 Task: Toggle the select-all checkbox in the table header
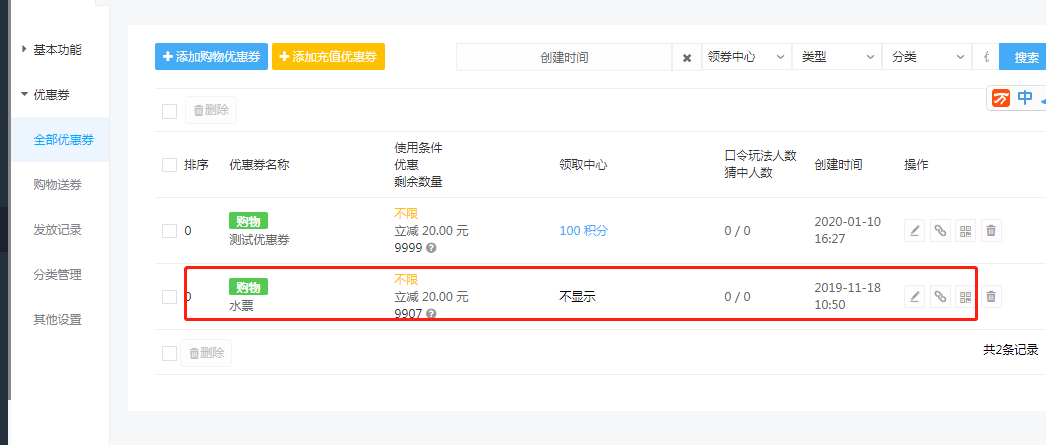169,165
